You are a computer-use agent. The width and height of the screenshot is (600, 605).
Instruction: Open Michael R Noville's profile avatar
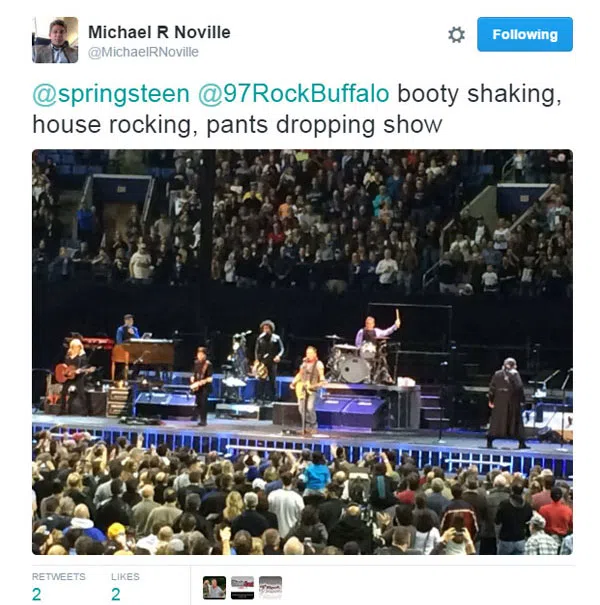(55, 40)
